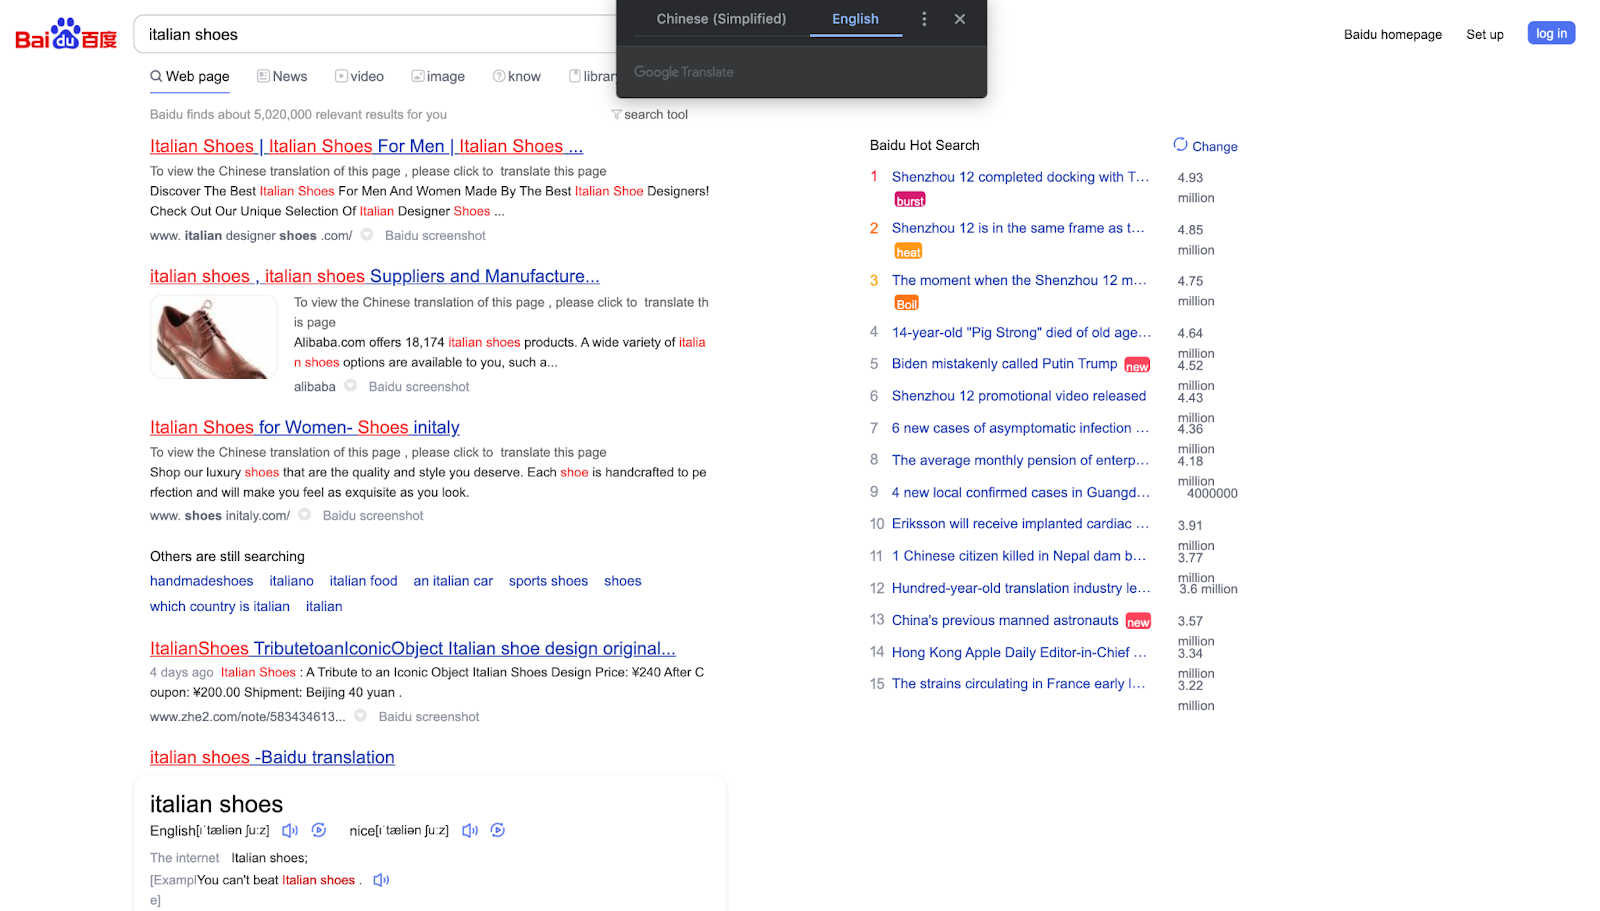Screen dimensions: 1600x911
Task: Search related term 'handmadeshoes'
Action: pos(202,581)
